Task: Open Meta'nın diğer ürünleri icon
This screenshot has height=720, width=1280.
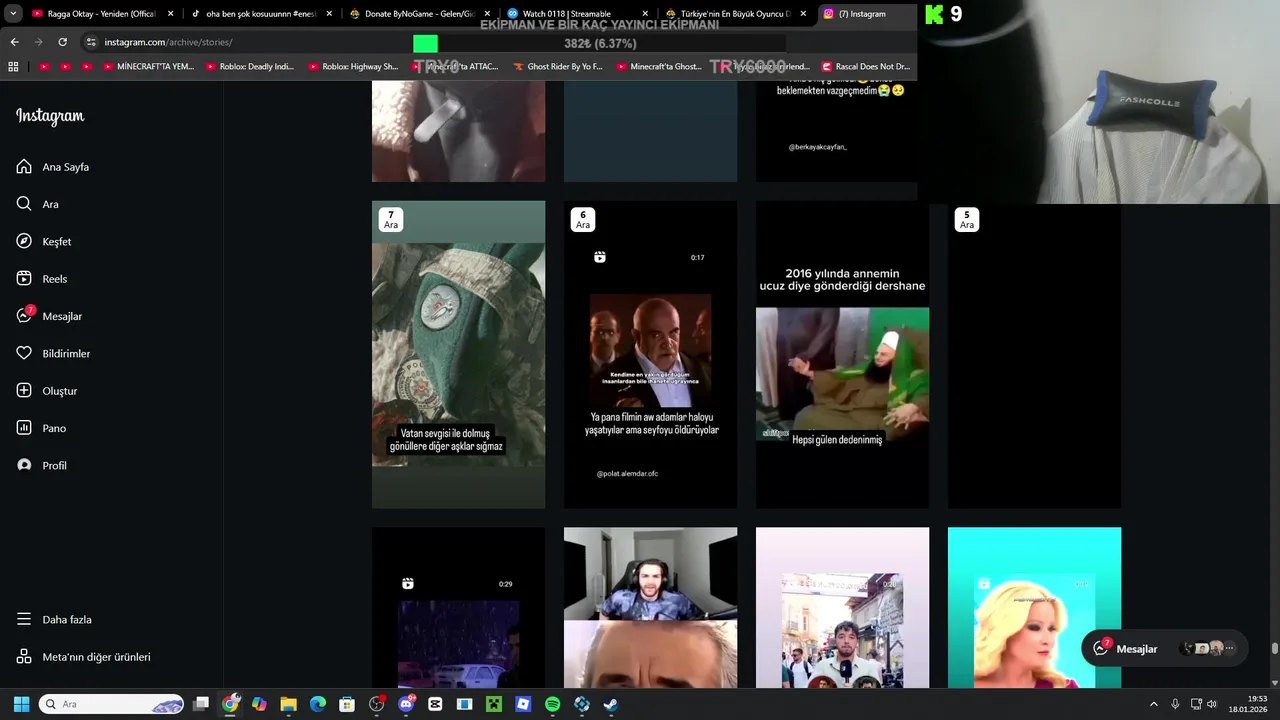Action: (24, 657)
